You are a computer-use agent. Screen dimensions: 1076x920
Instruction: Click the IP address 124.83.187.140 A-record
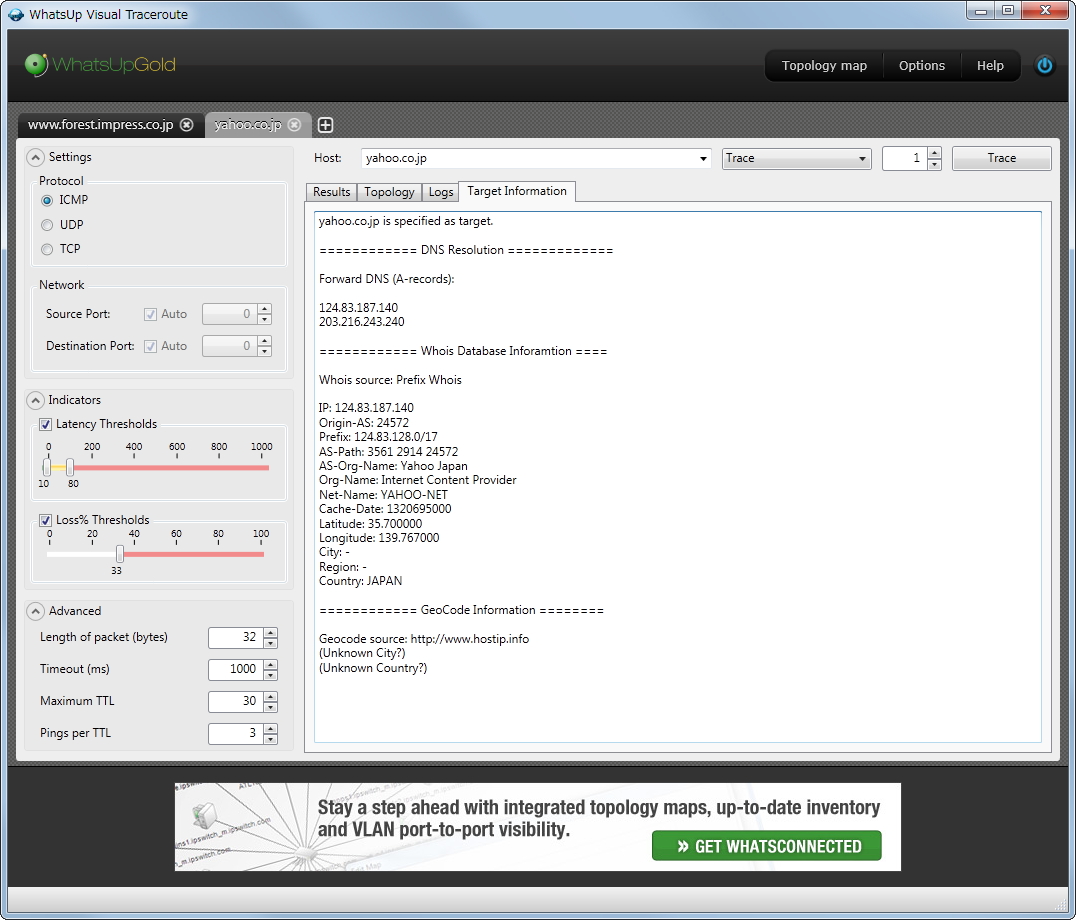tap(358, 308)
